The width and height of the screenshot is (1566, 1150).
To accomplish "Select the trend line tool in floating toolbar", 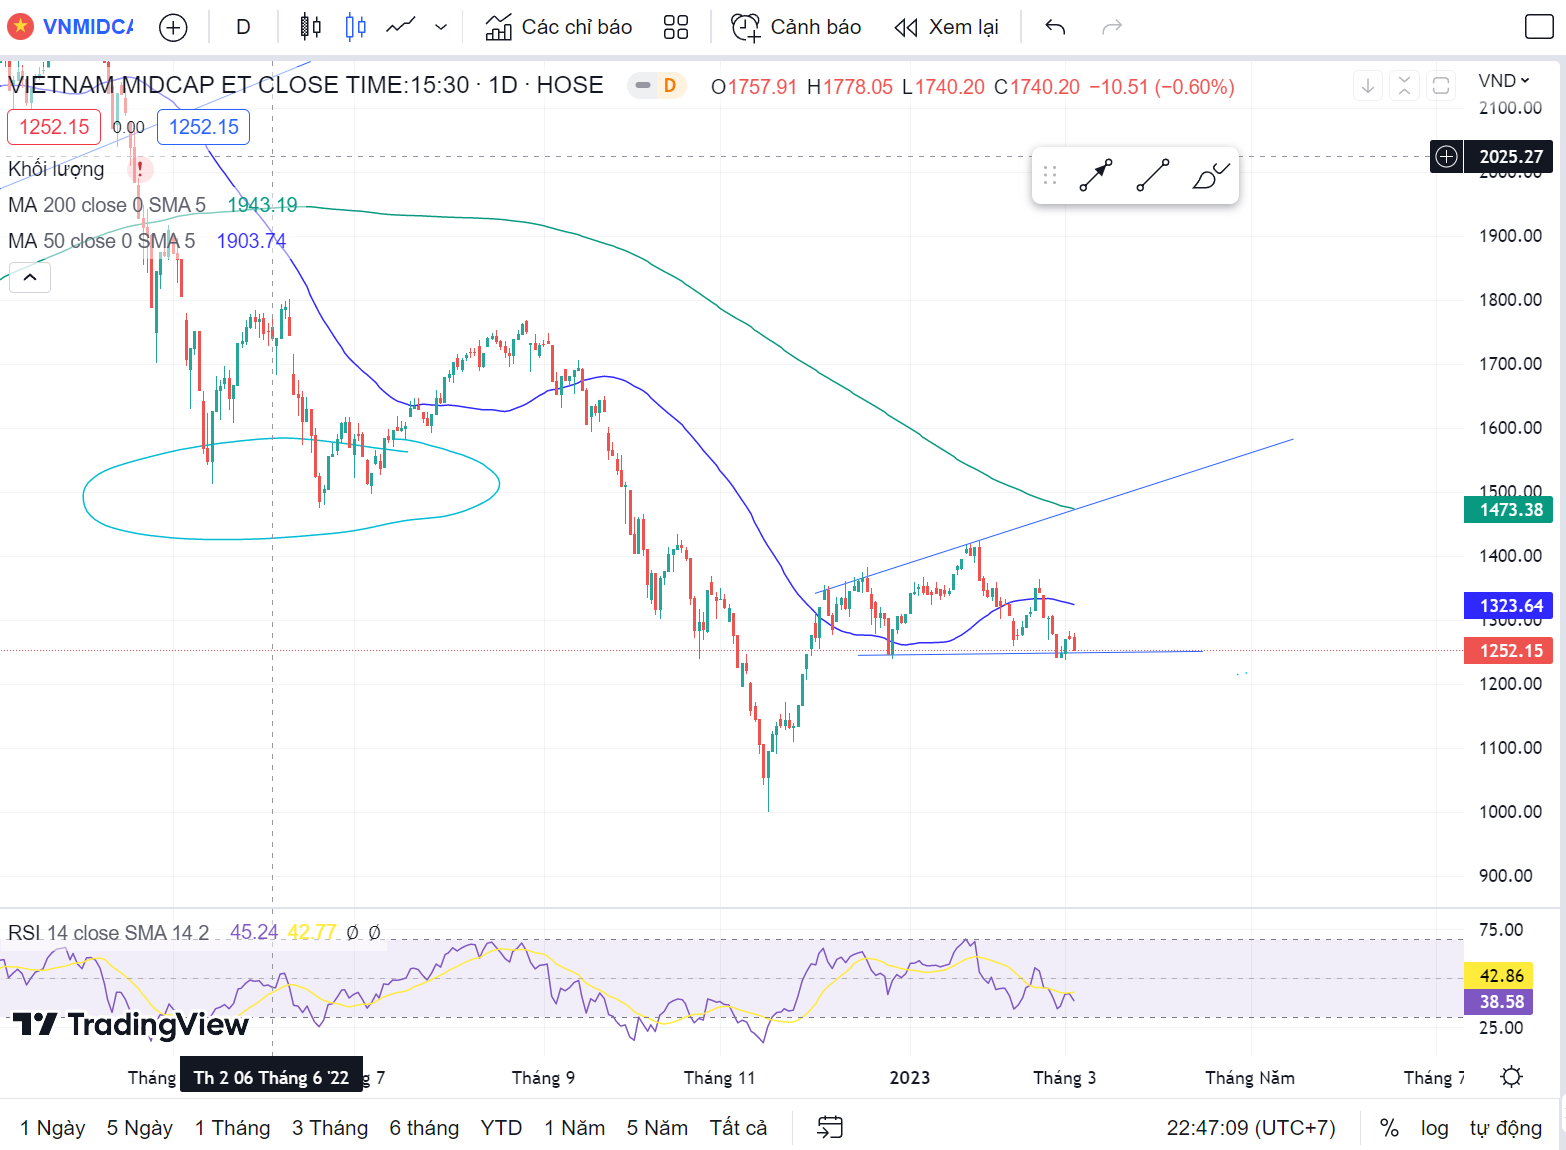I will click(1153, 176).
